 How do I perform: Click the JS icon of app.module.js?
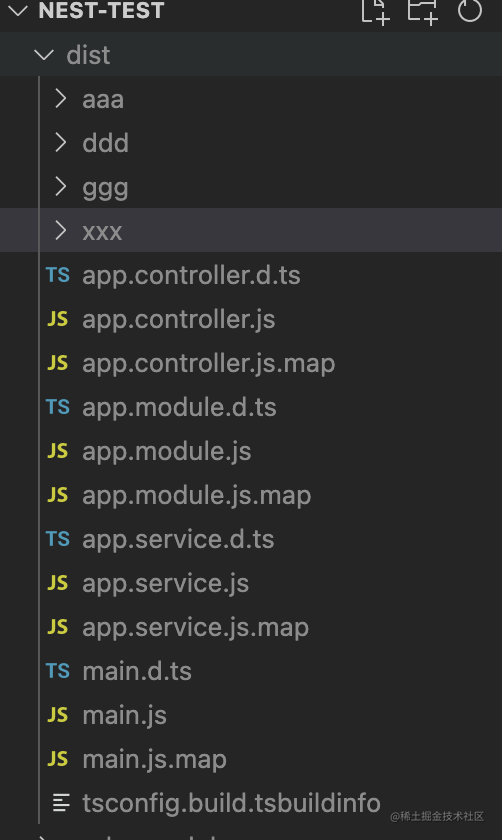[x=58, y=451]
